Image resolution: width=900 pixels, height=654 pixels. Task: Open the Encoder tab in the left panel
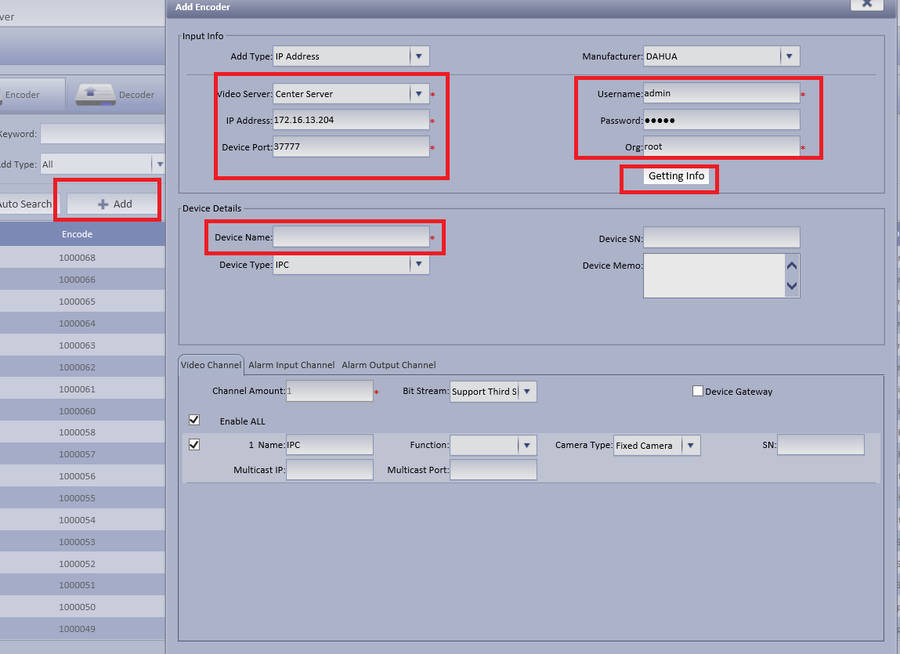click(32, 95)
